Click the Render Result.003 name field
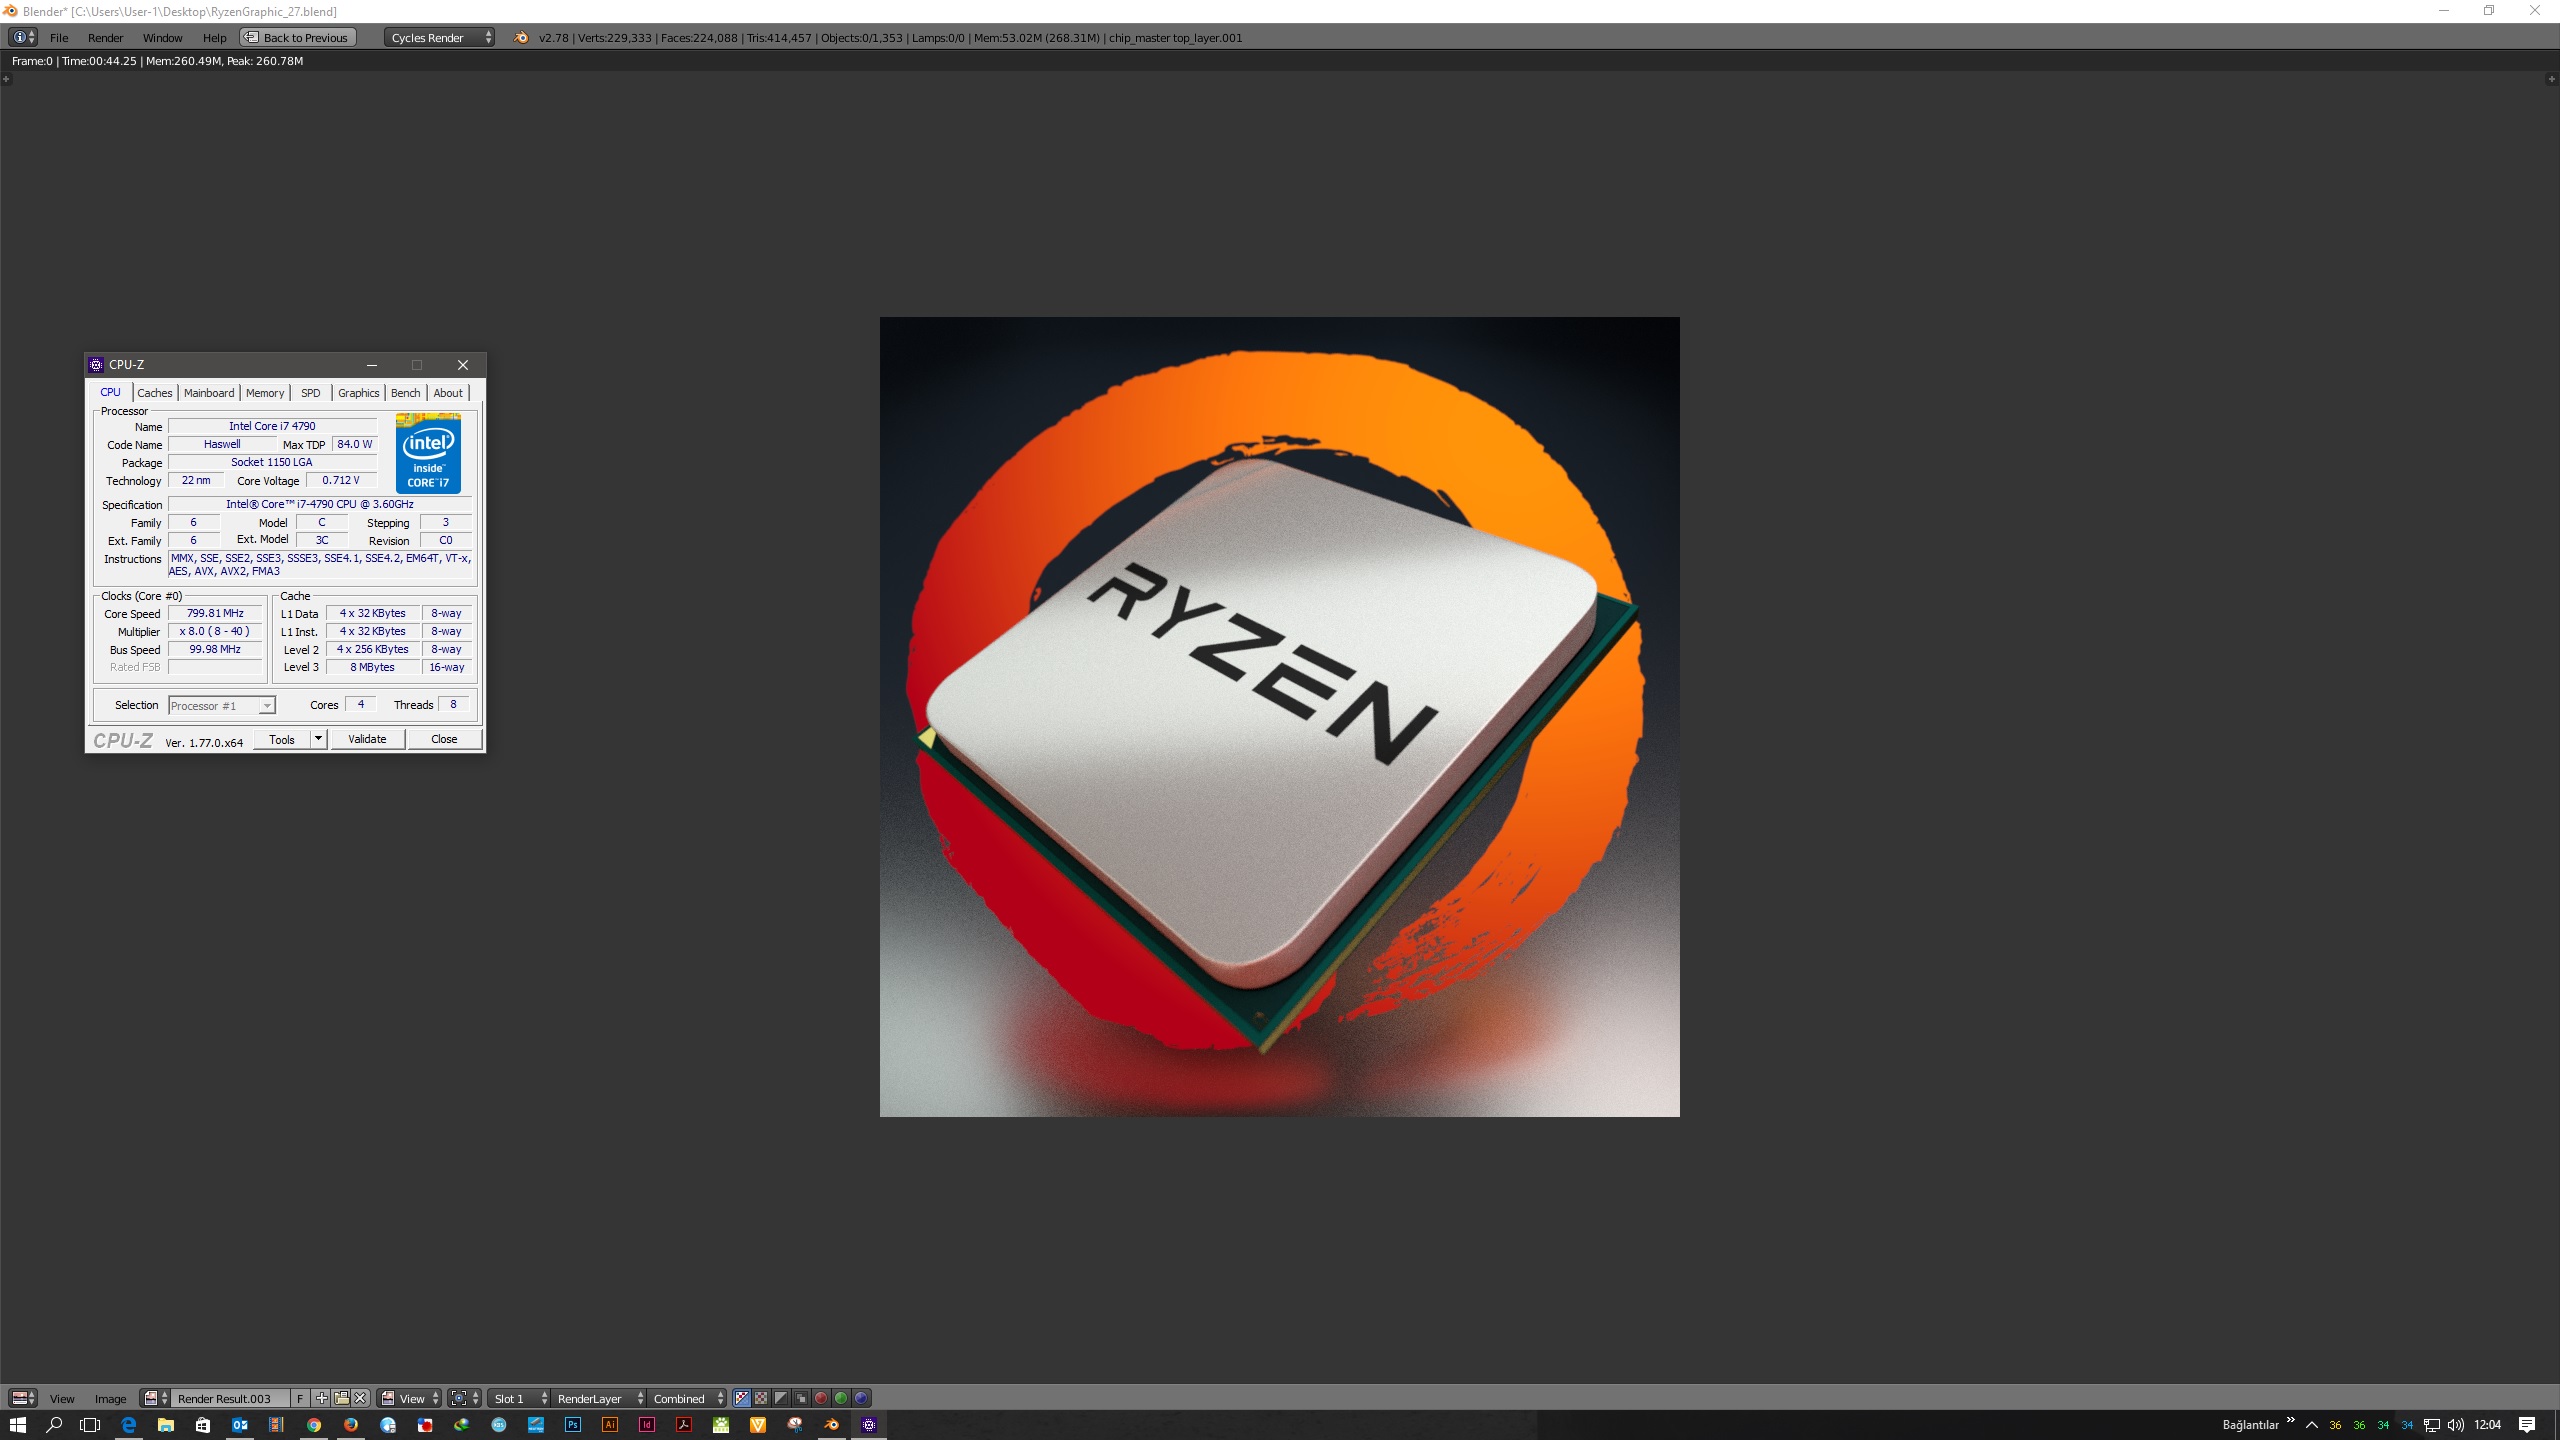The image size is (2560, 1440). click(230, 1398)
